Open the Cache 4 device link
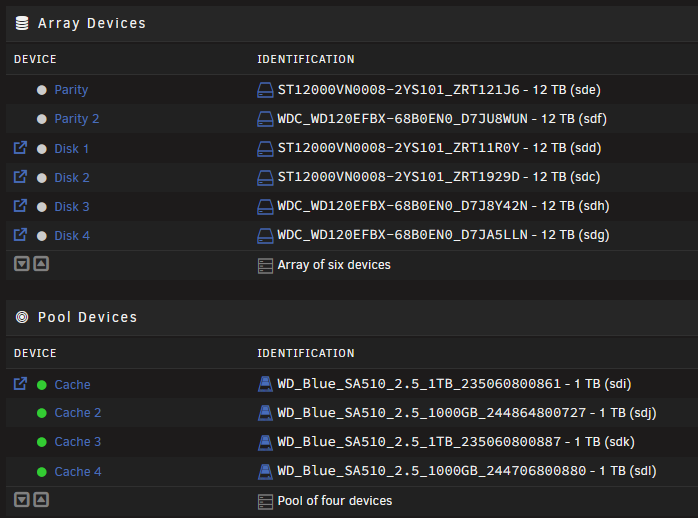The width and height of the screenshot is (698, 518). point(78,471)
